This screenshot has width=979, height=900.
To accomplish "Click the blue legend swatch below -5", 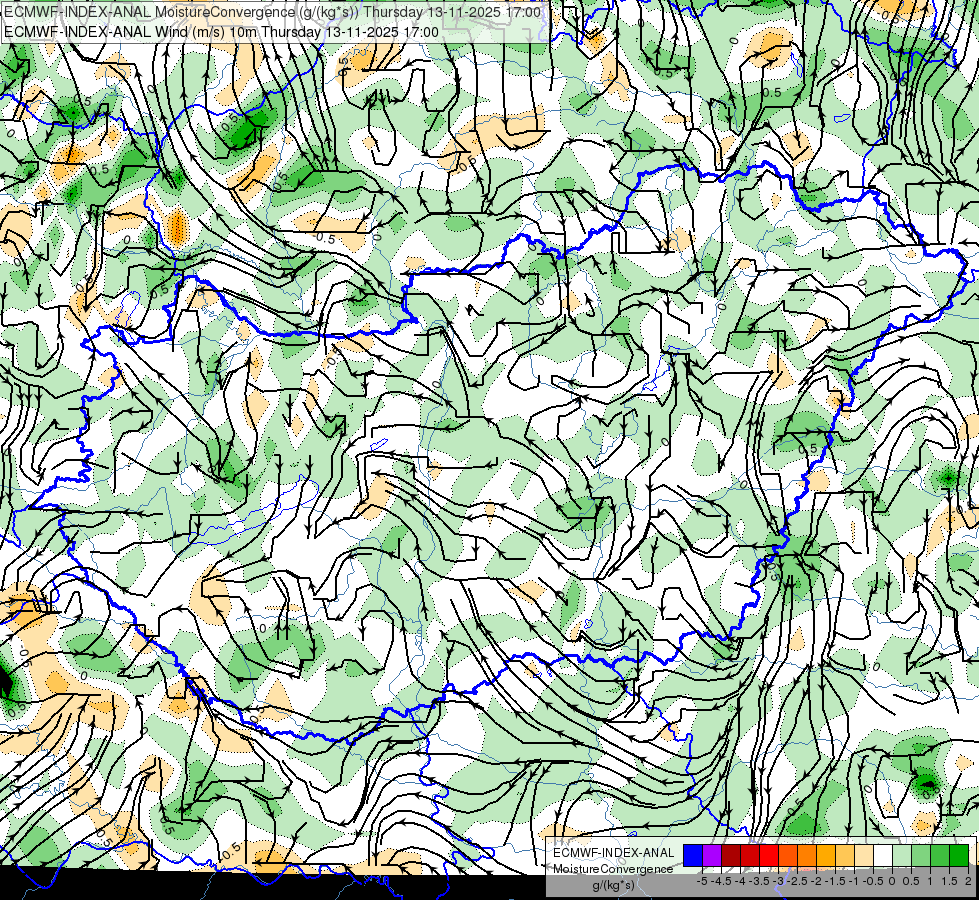I will [x=693, y=856].
